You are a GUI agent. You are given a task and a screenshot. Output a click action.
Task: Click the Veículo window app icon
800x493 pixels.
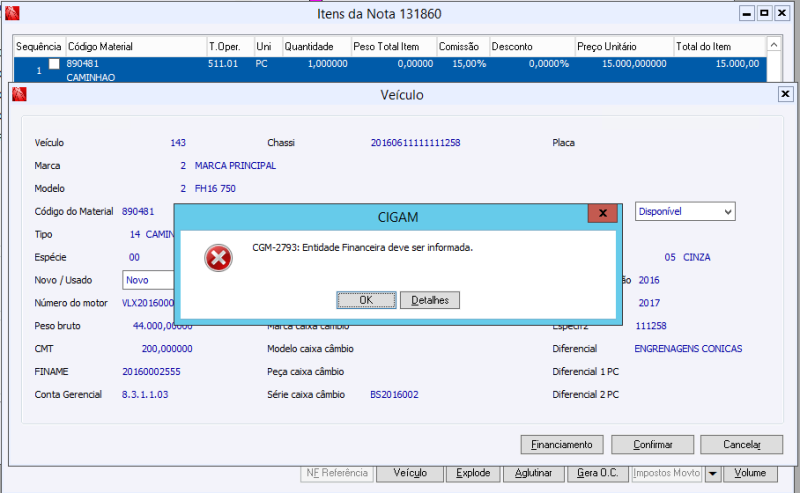tap(19, 94)
